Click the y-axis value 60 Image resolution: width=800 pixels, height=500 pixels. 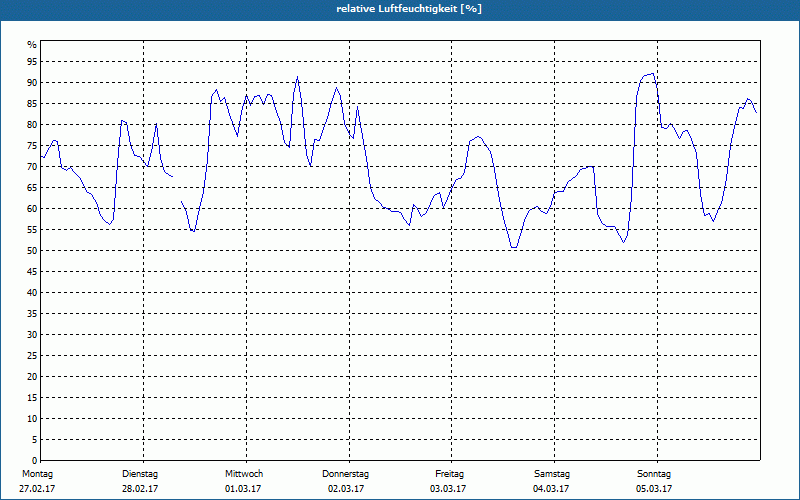[32, 209]
